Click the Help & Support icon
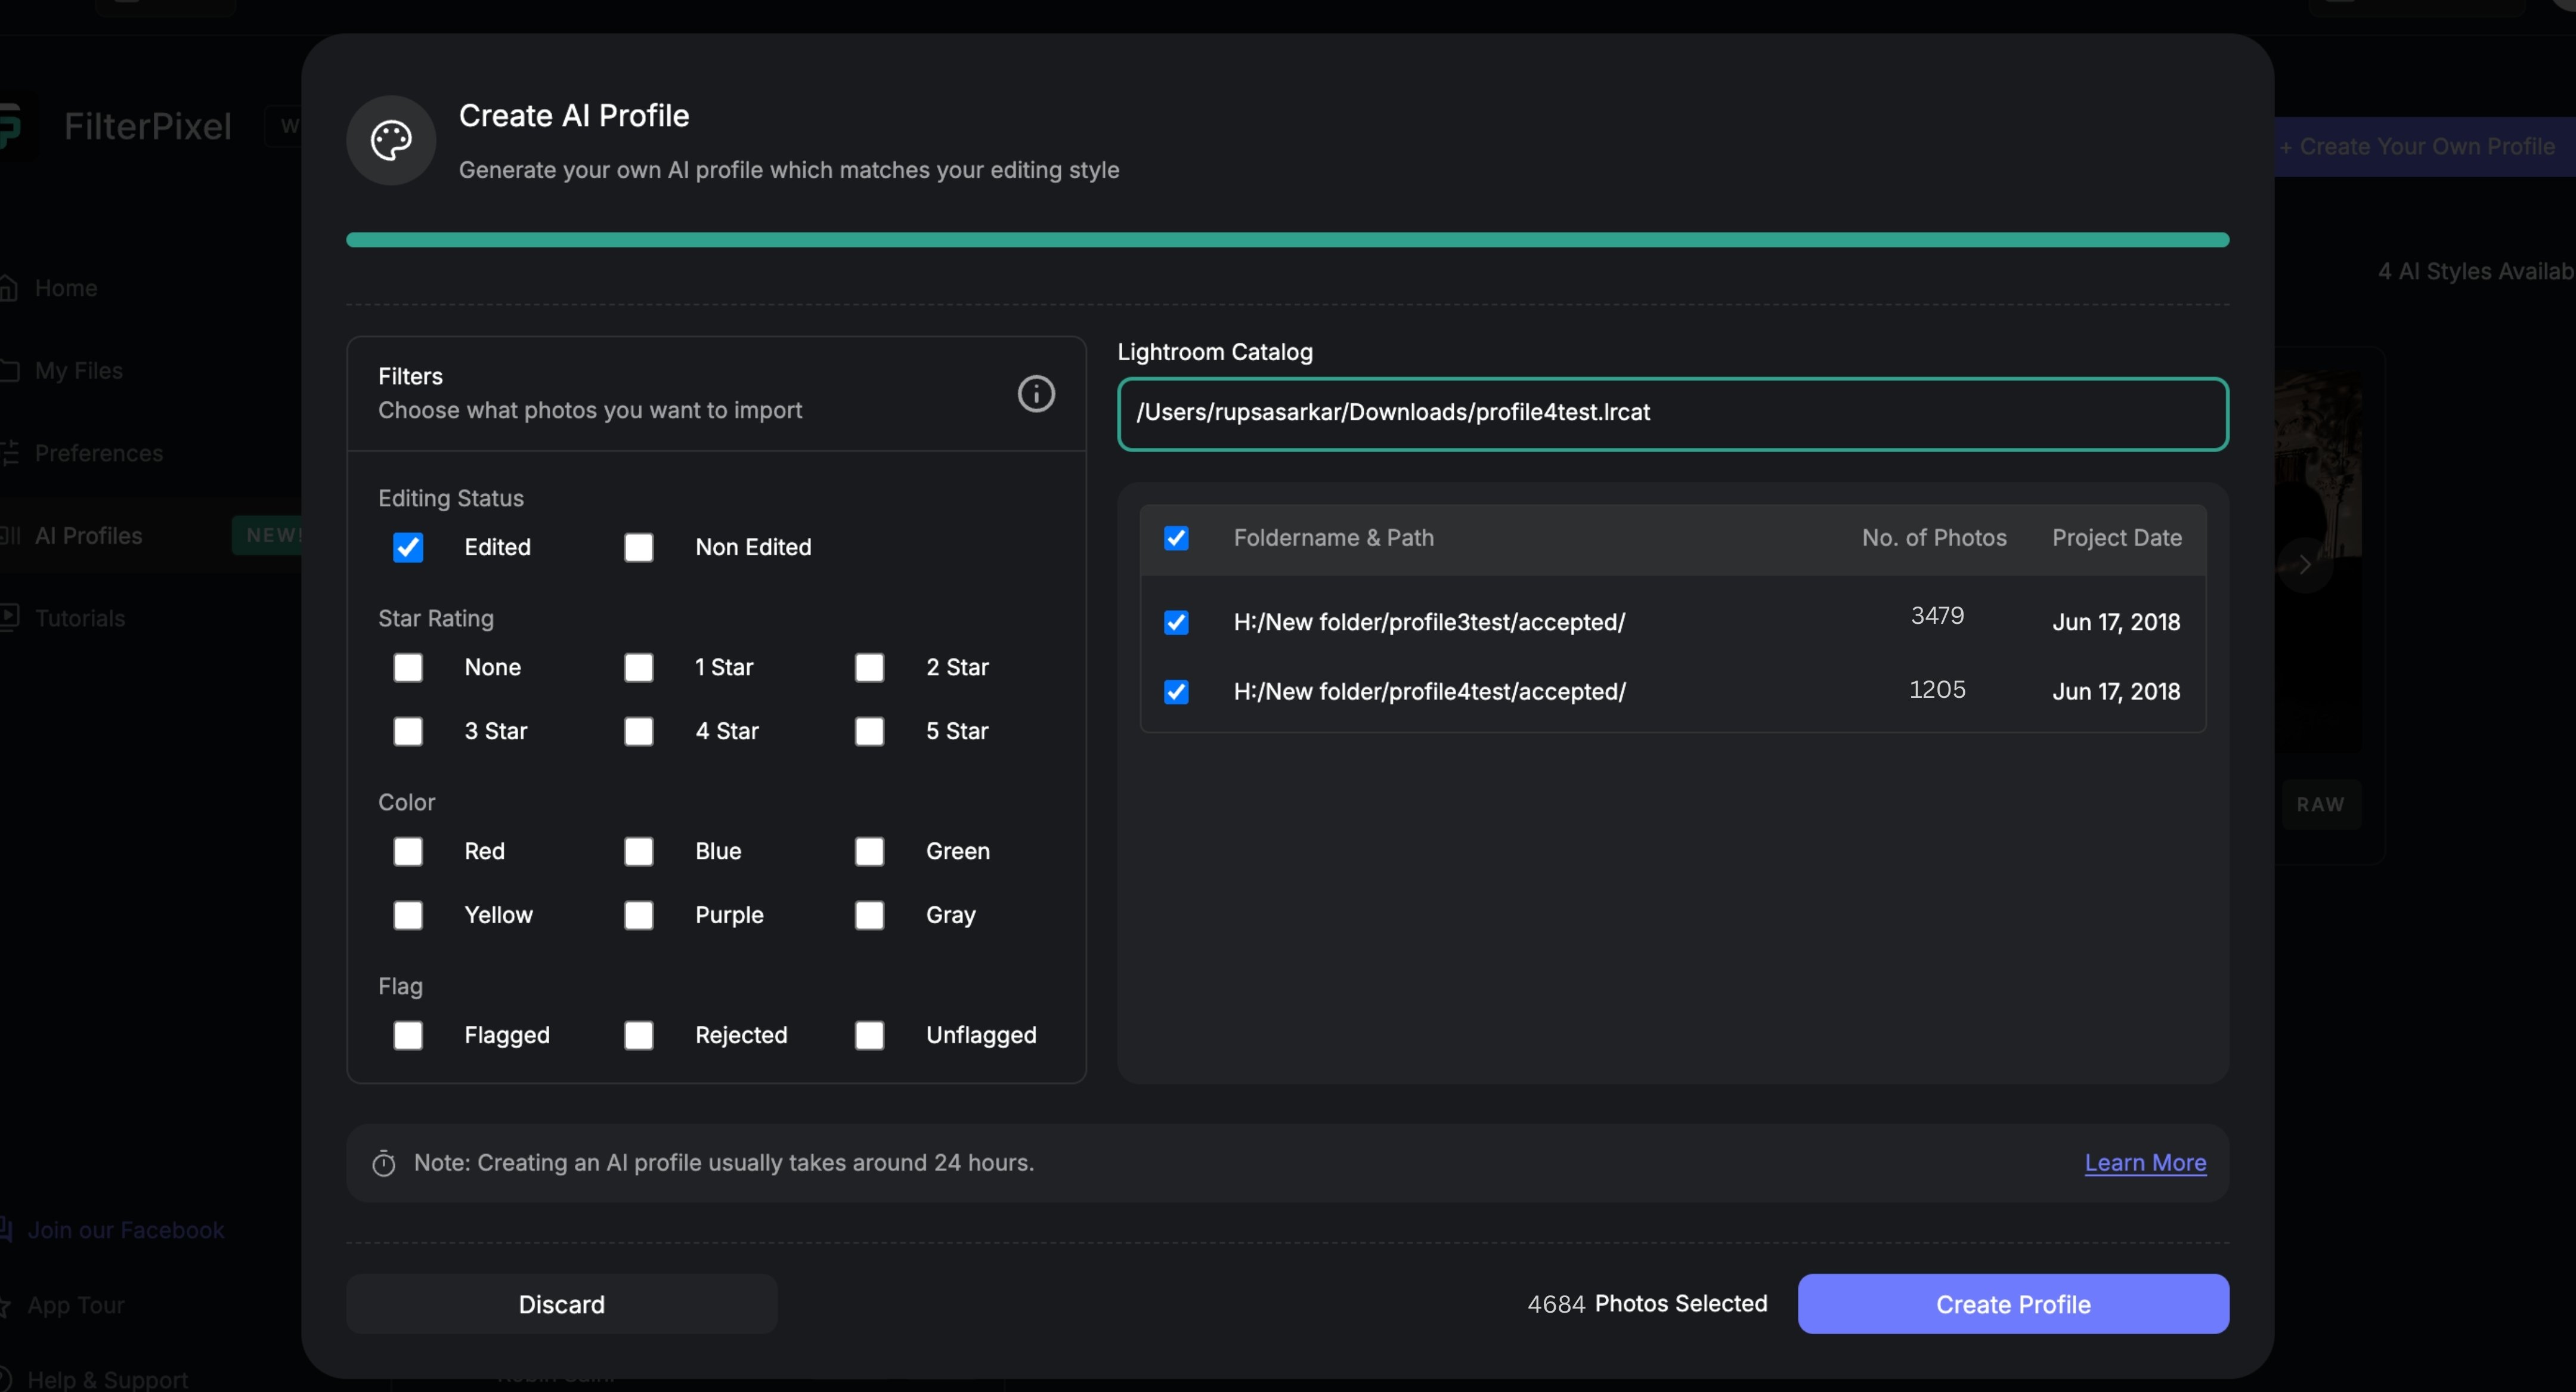The image size is (2576, 1392). (x=6, y=1378)
